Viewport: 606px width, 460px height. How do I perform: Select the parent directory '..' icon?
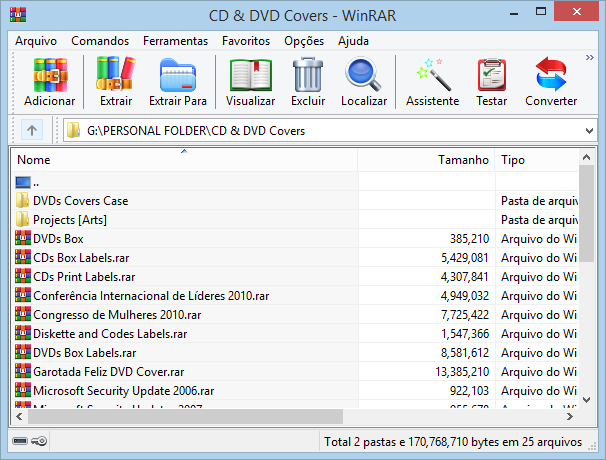(23, 182)
